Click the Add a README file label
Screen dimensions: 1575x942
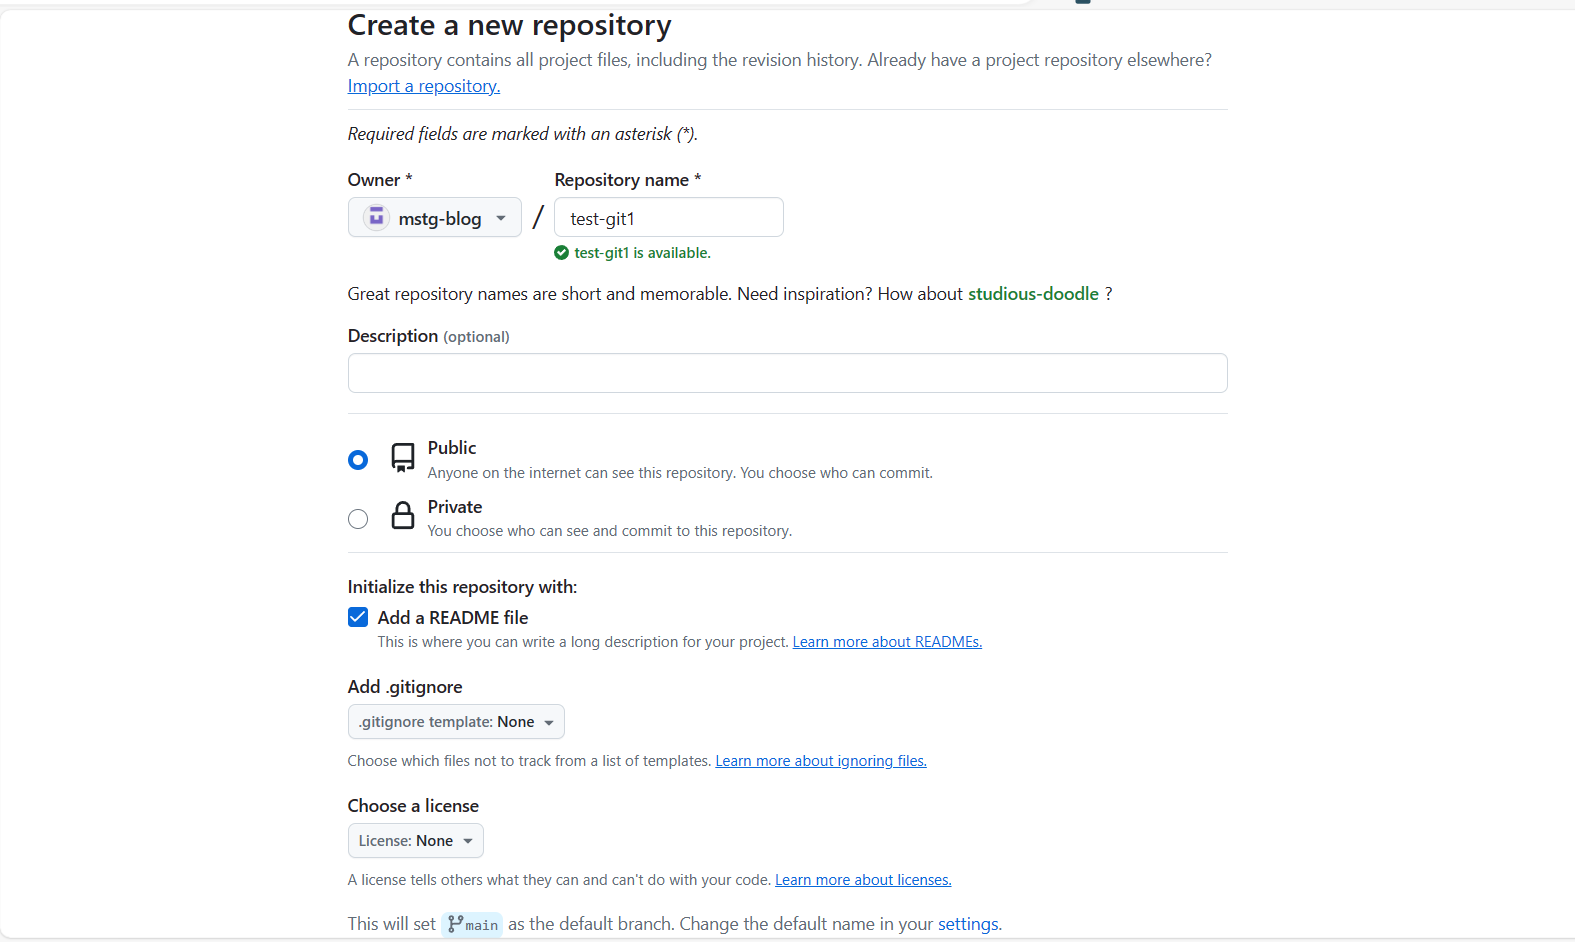coord(453,618)
